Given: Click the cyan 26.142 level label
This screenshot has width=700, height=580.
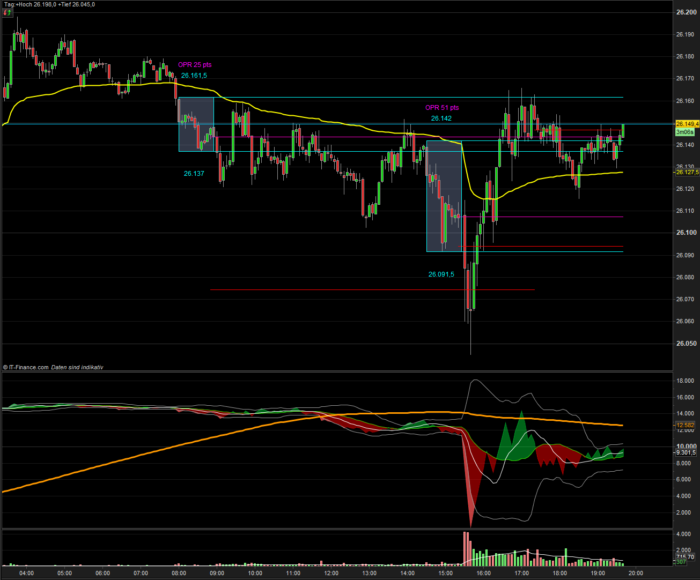Looking at the screenshot, I should click(x=441, y=118).
